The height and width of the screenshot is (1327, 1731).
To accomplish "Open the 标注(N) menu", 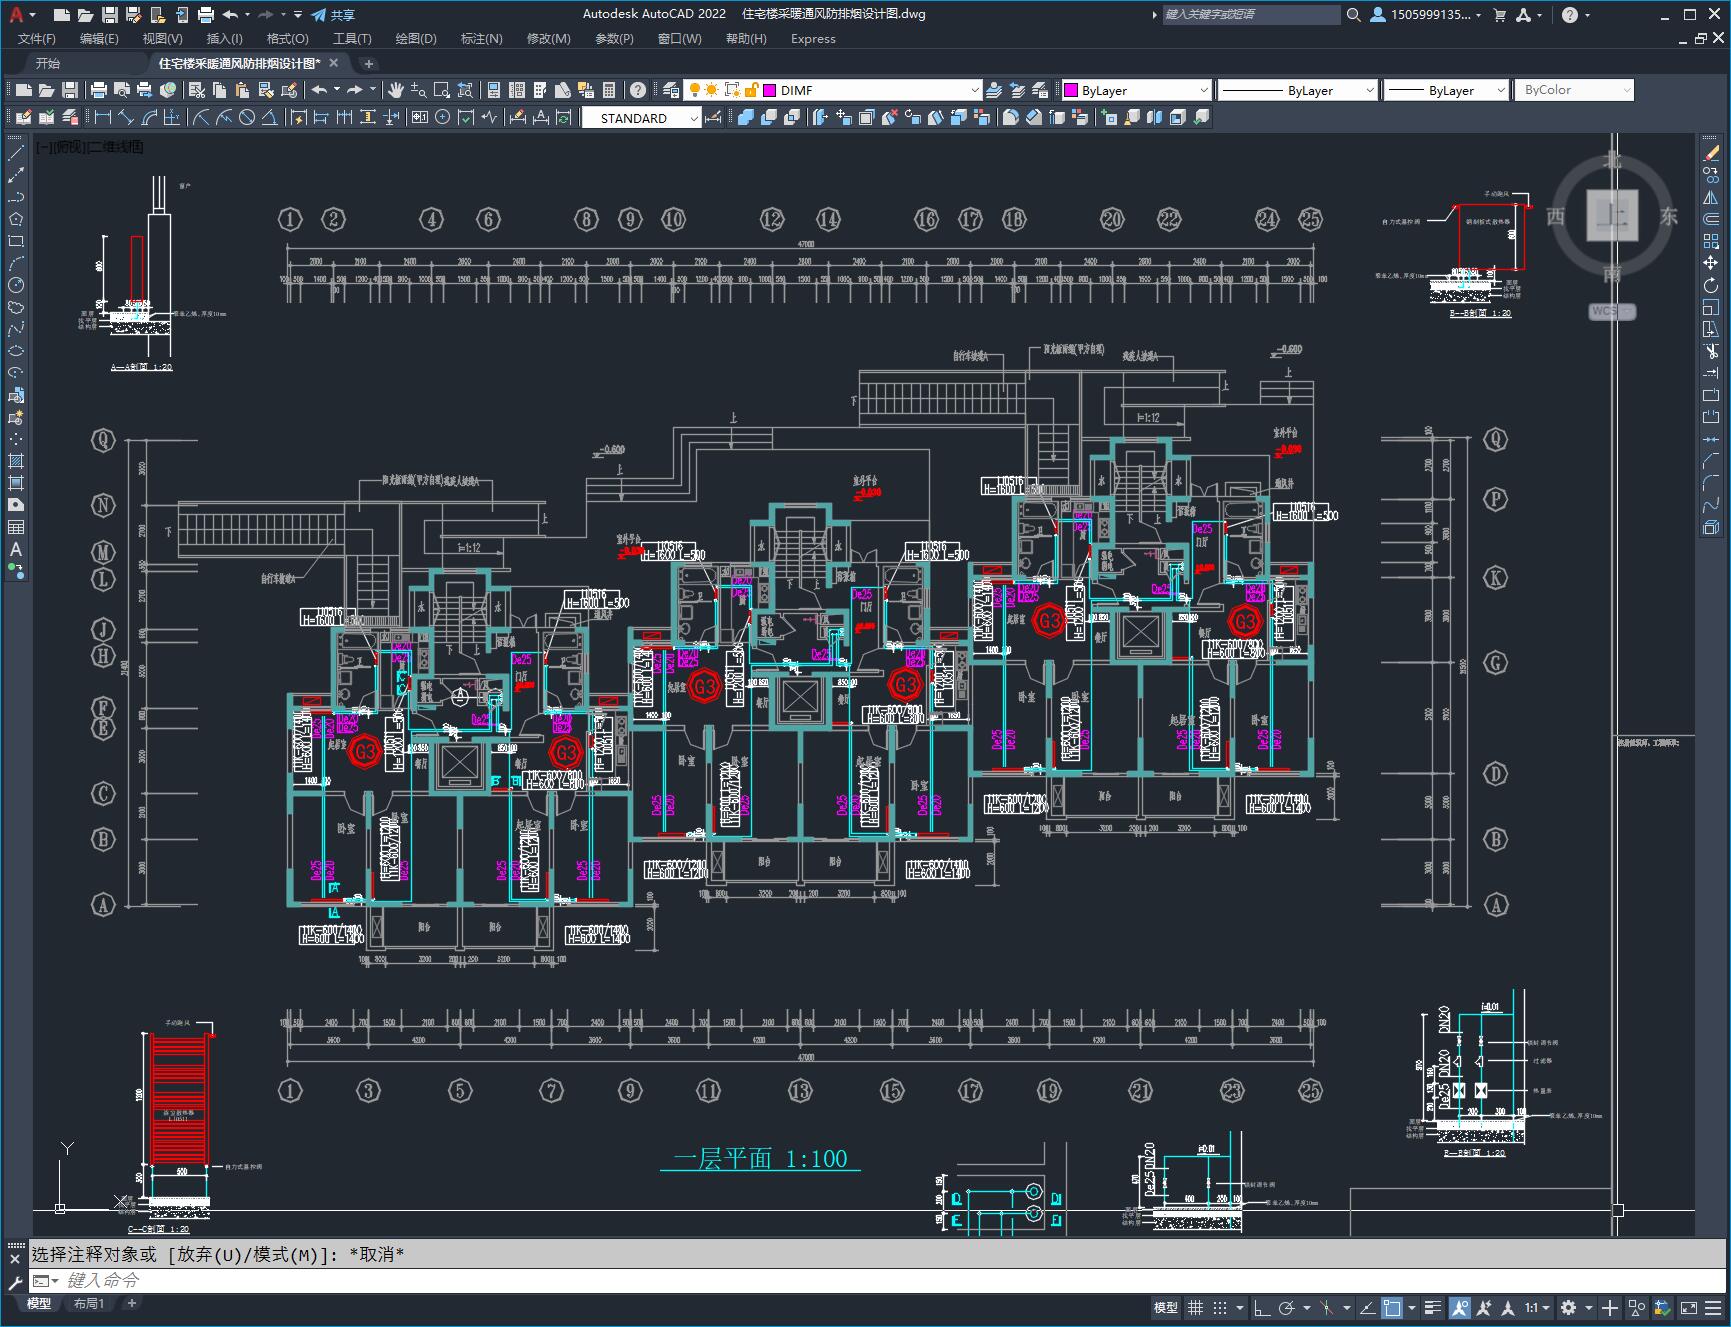I will click(481, 39).
